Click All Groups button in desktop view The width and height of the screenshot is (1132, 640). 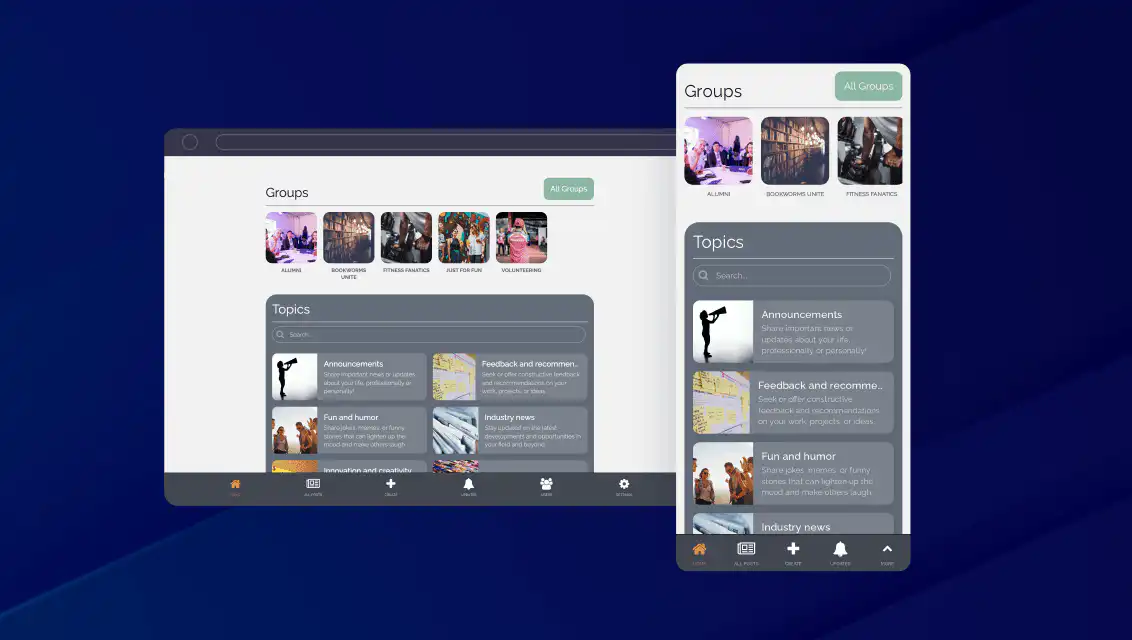[x=569, y=189]
